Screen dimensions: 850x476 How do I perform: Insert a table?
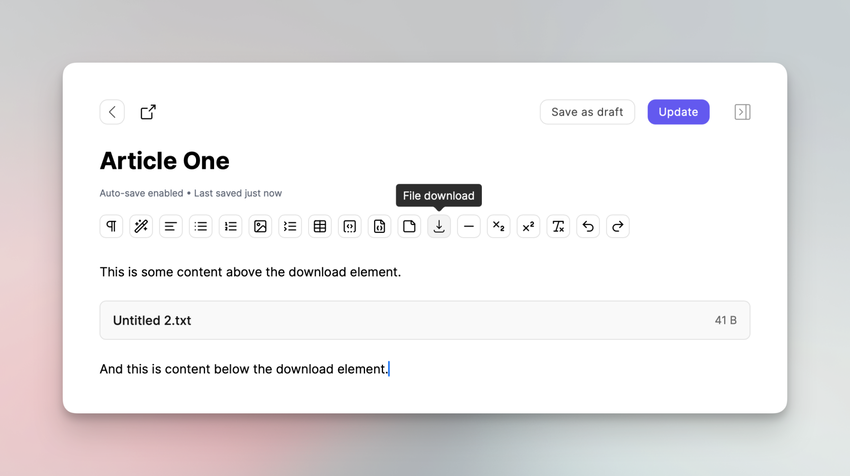click(320, 227)
